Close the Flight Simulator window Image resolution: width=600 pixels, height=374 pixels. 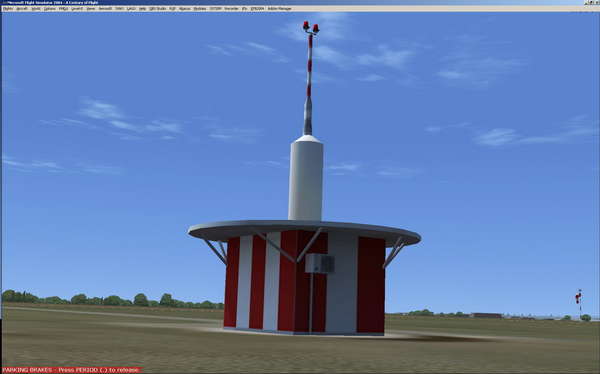tap(596, 2)
